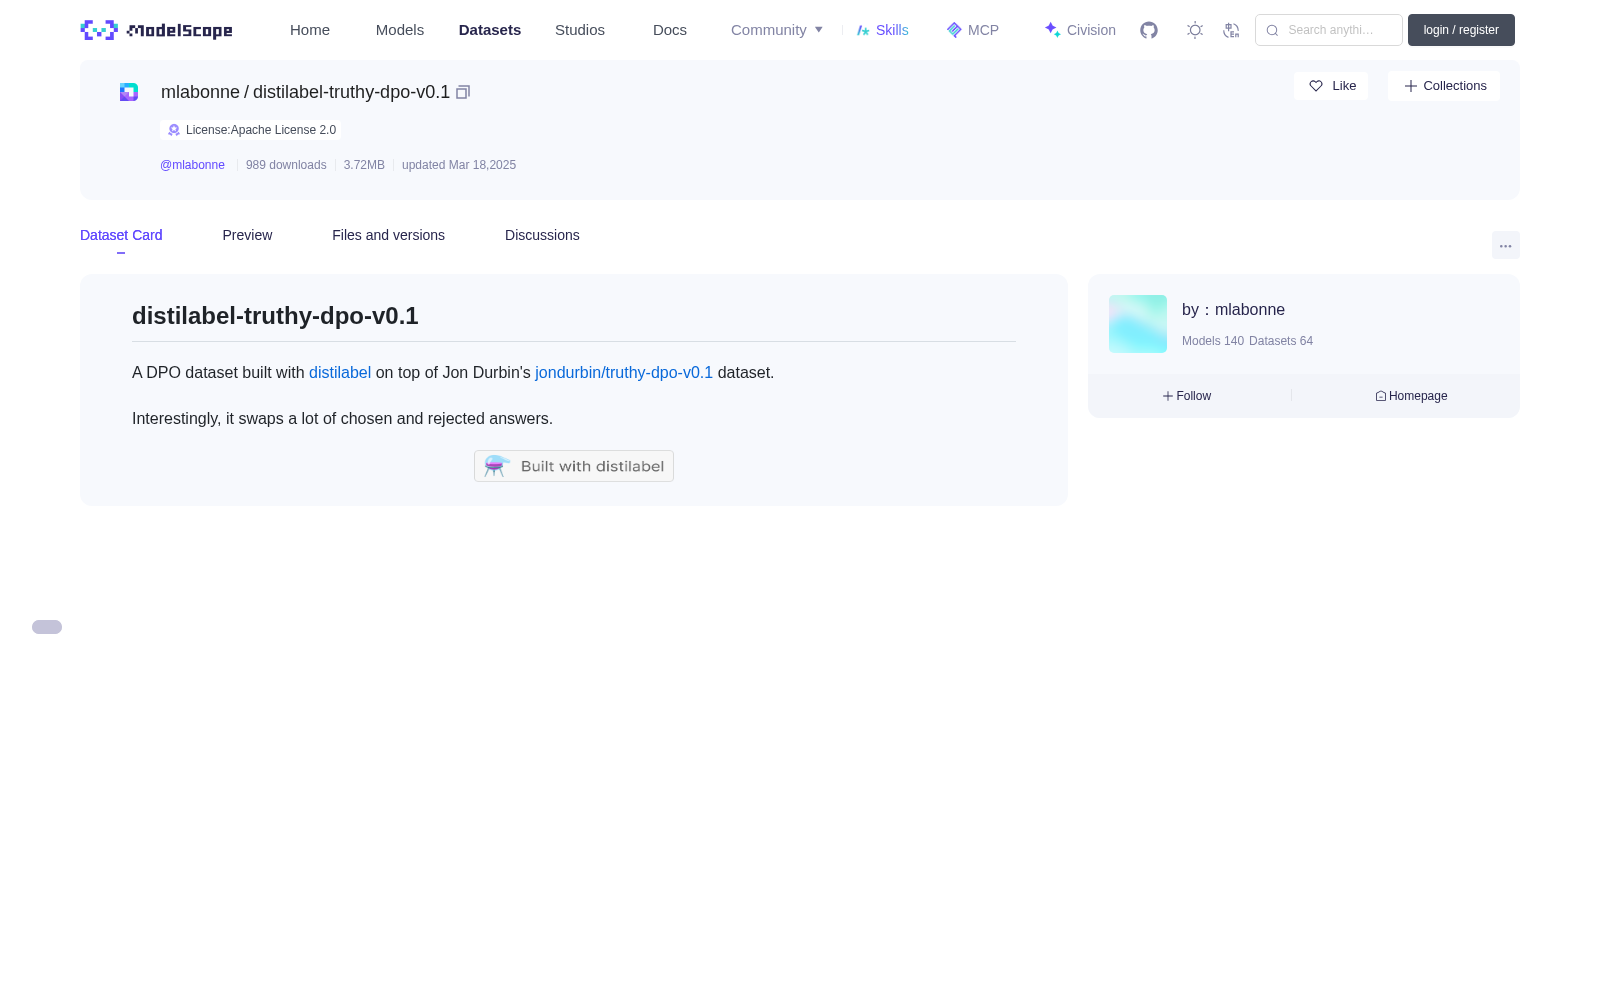The image size is (1600, 1000).
Task: Follow mlabonne
Action: pyautogui.click(x=1187, y=396)
